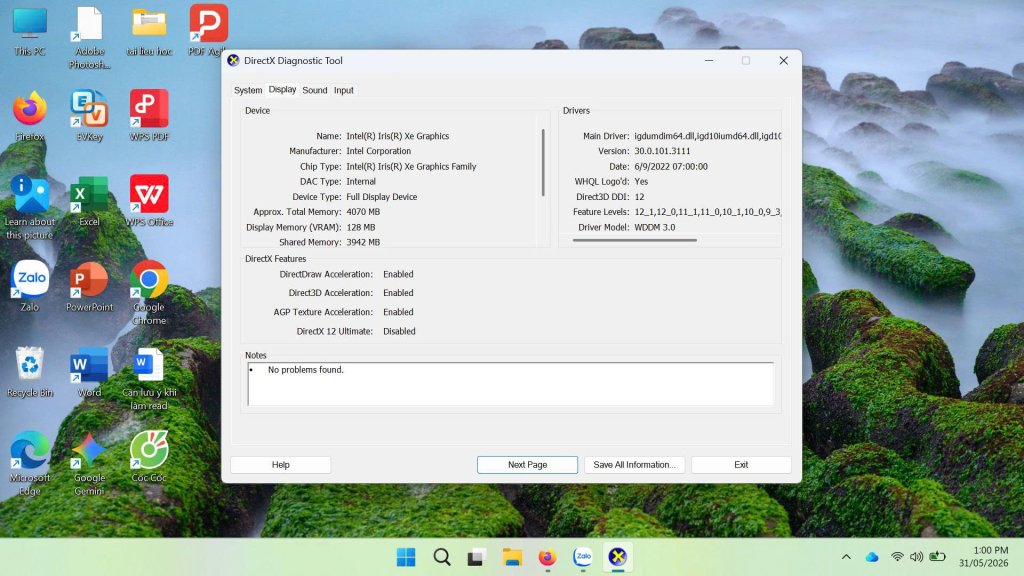The width and height of the screenshot is (1024, 576).
Task: Click the Drivers panel horizontal scrollbar
Action: click(635, 240)
